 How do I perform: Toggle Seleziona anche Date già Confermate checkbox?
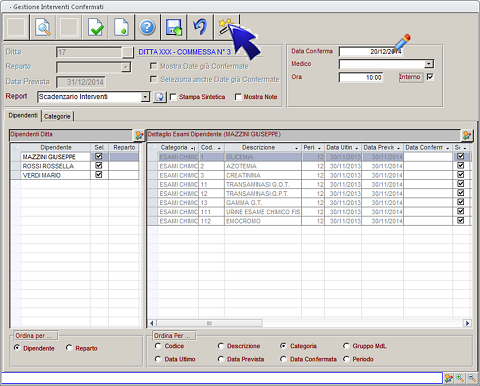pyautogui.click(x=153, y=79)
